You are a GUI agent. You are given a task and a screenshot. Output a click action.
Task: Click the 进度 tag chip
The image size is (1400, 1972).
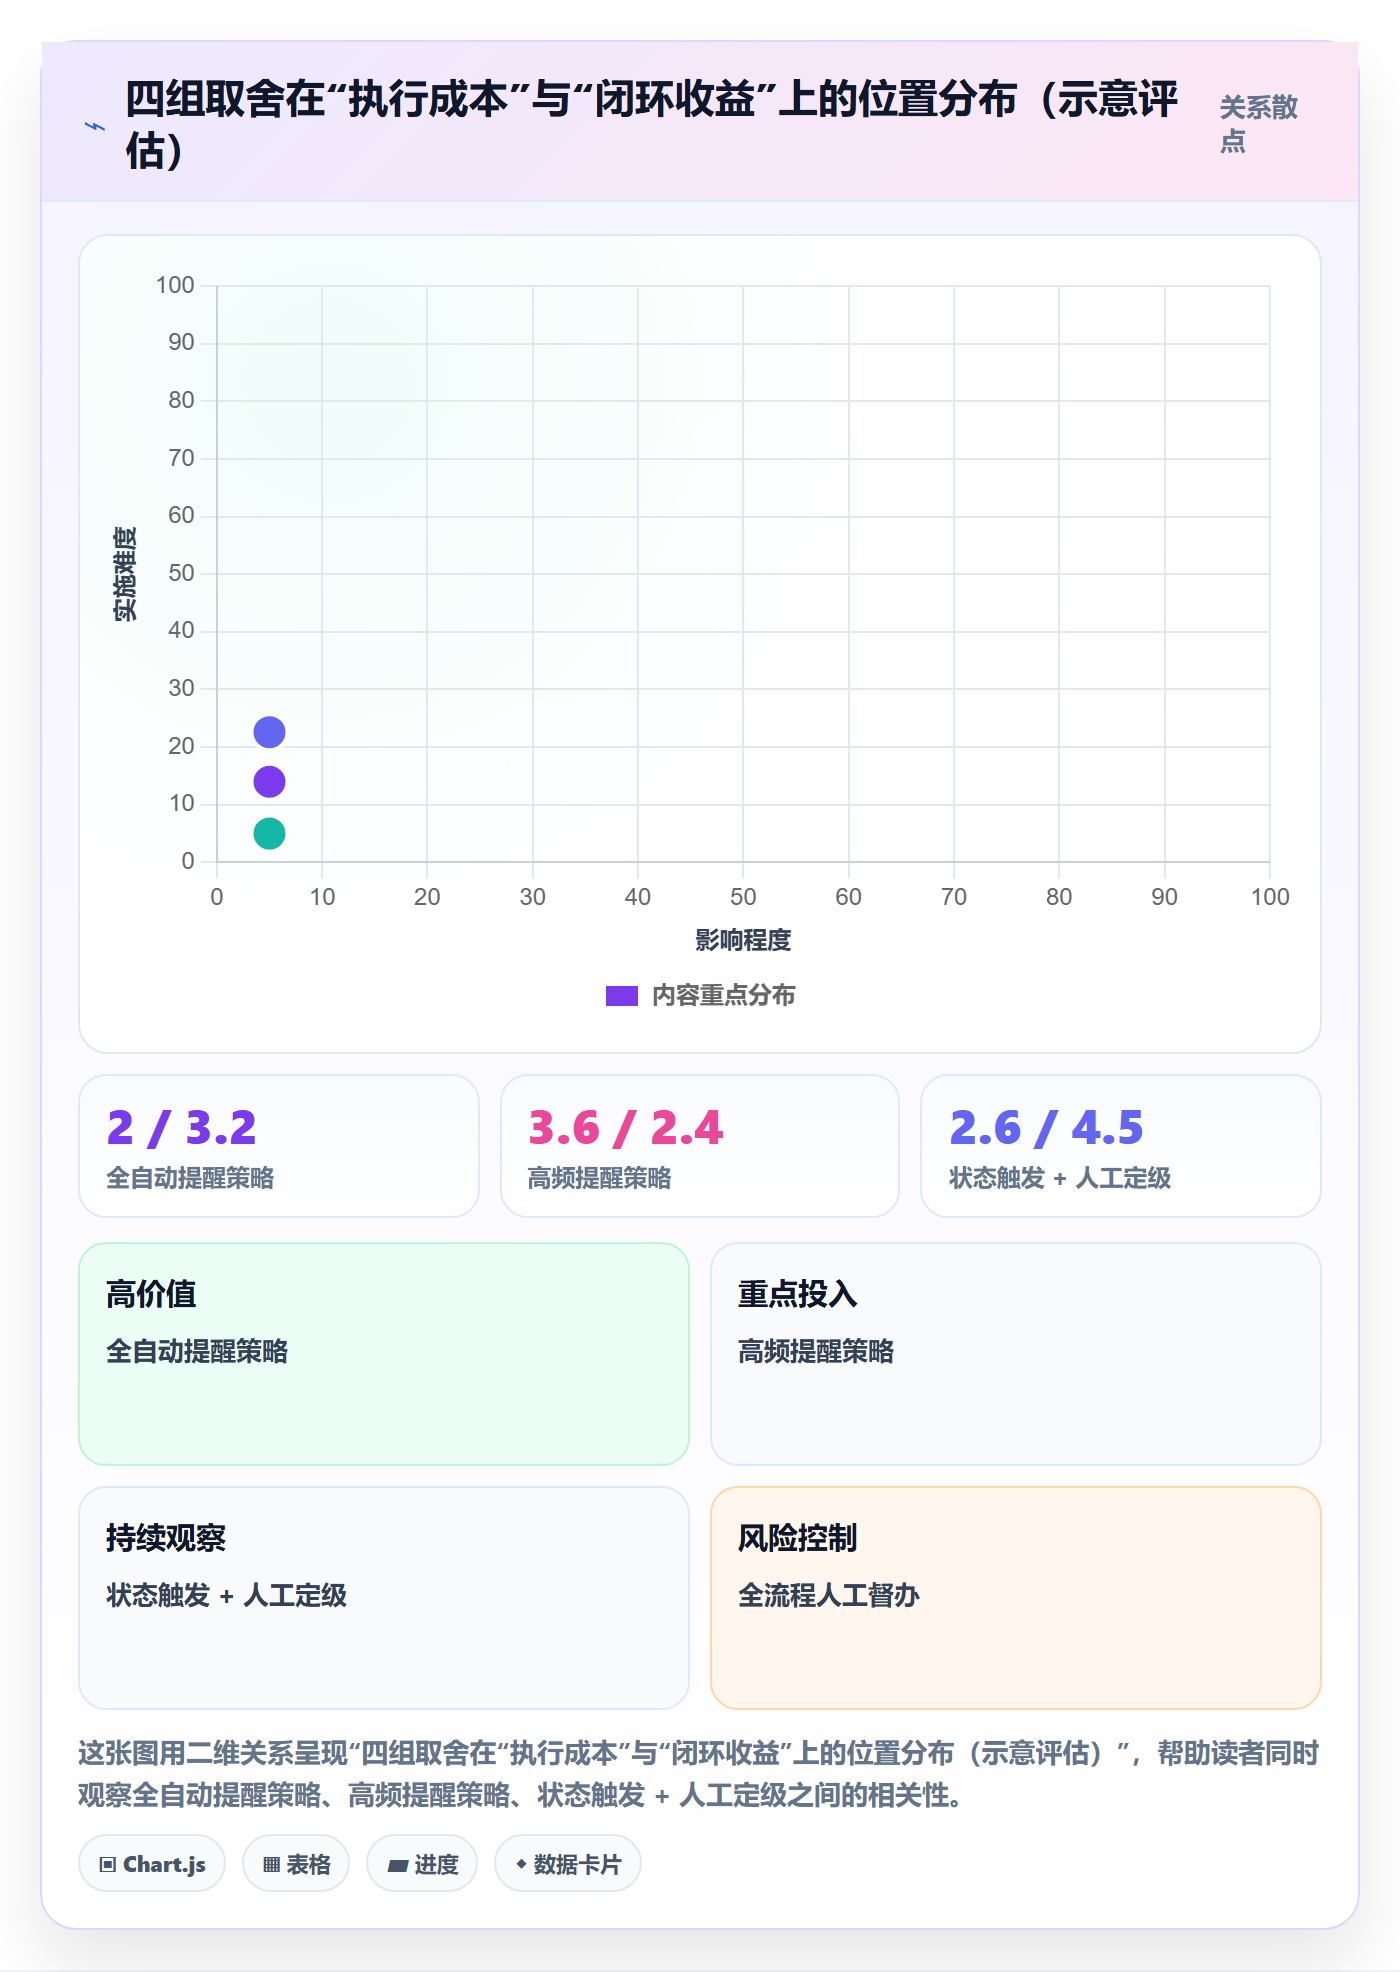click(422, 1864)
